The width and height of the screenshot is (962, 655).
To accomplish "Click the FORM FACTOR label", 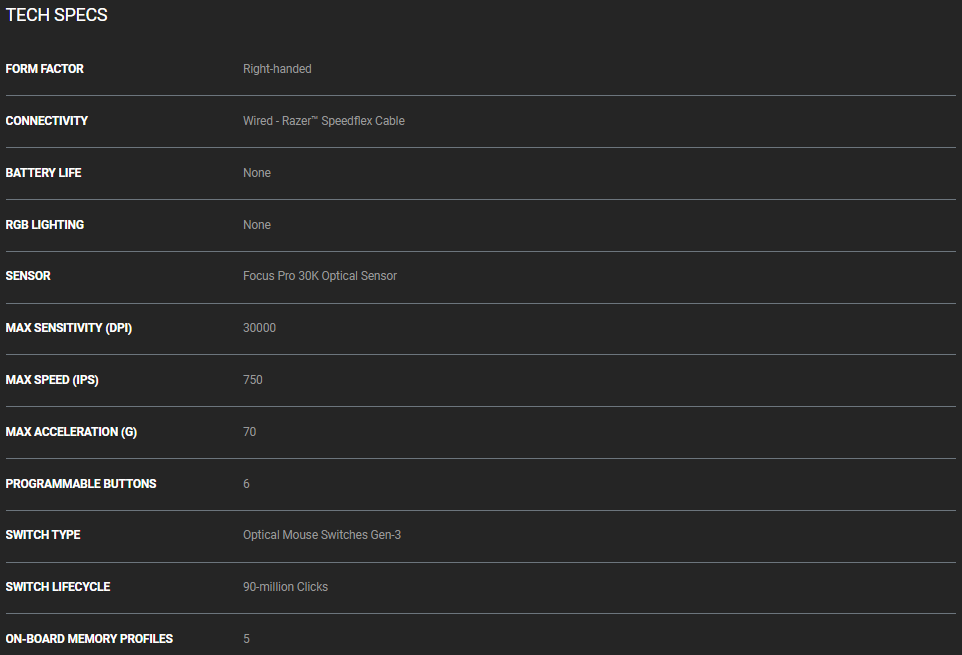I will (x=45, y=69).
